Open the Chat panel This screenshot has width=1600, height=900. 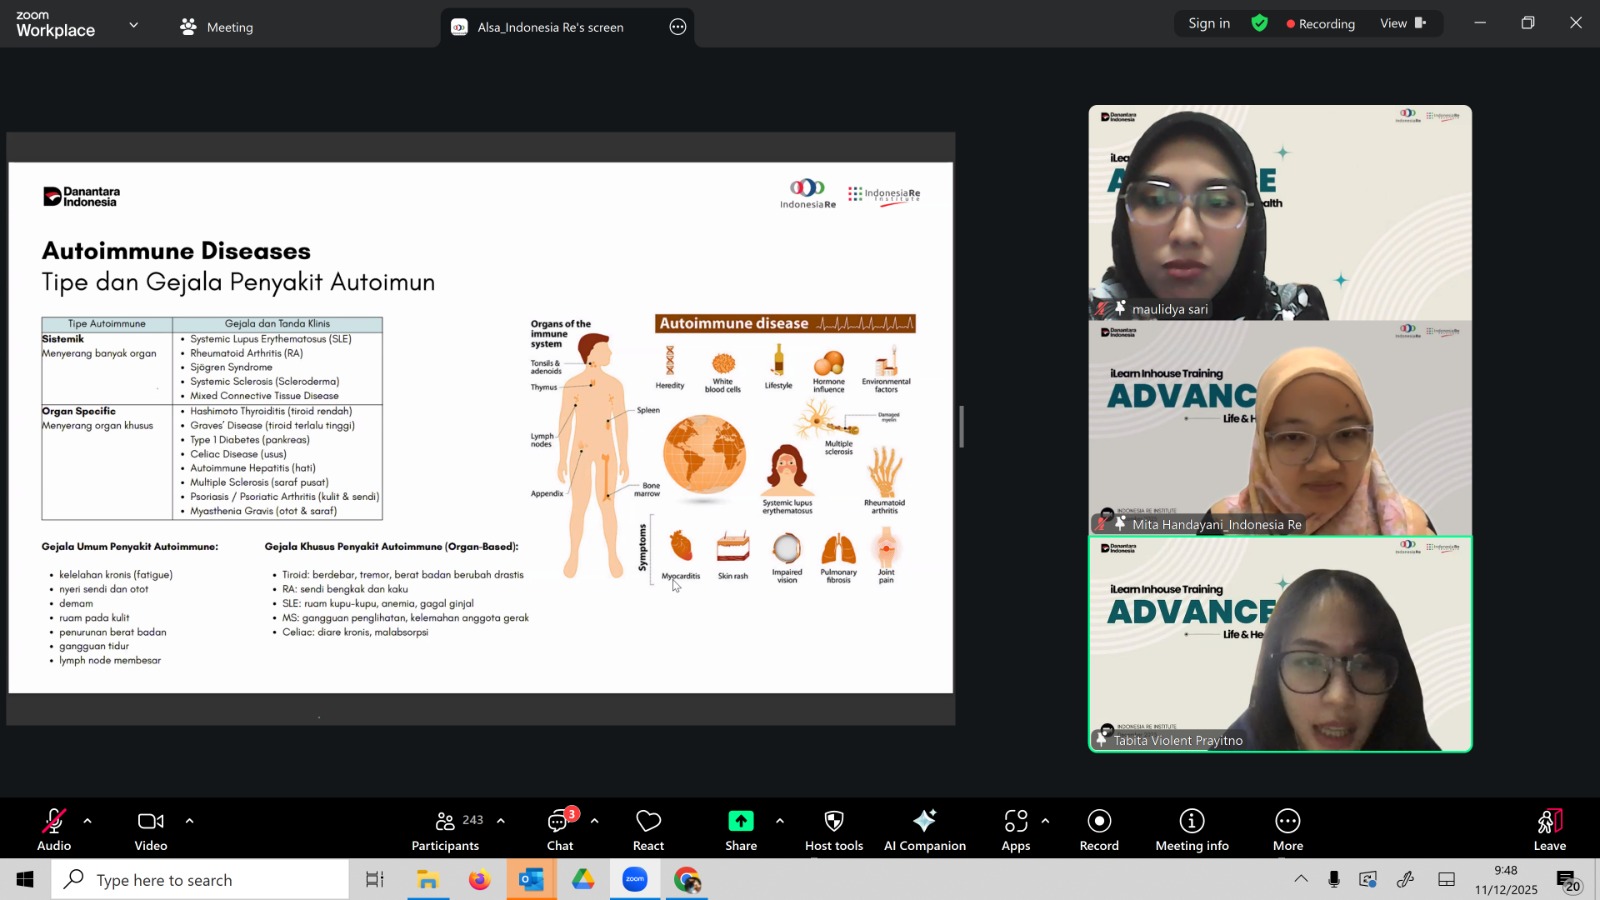[559, 830]
